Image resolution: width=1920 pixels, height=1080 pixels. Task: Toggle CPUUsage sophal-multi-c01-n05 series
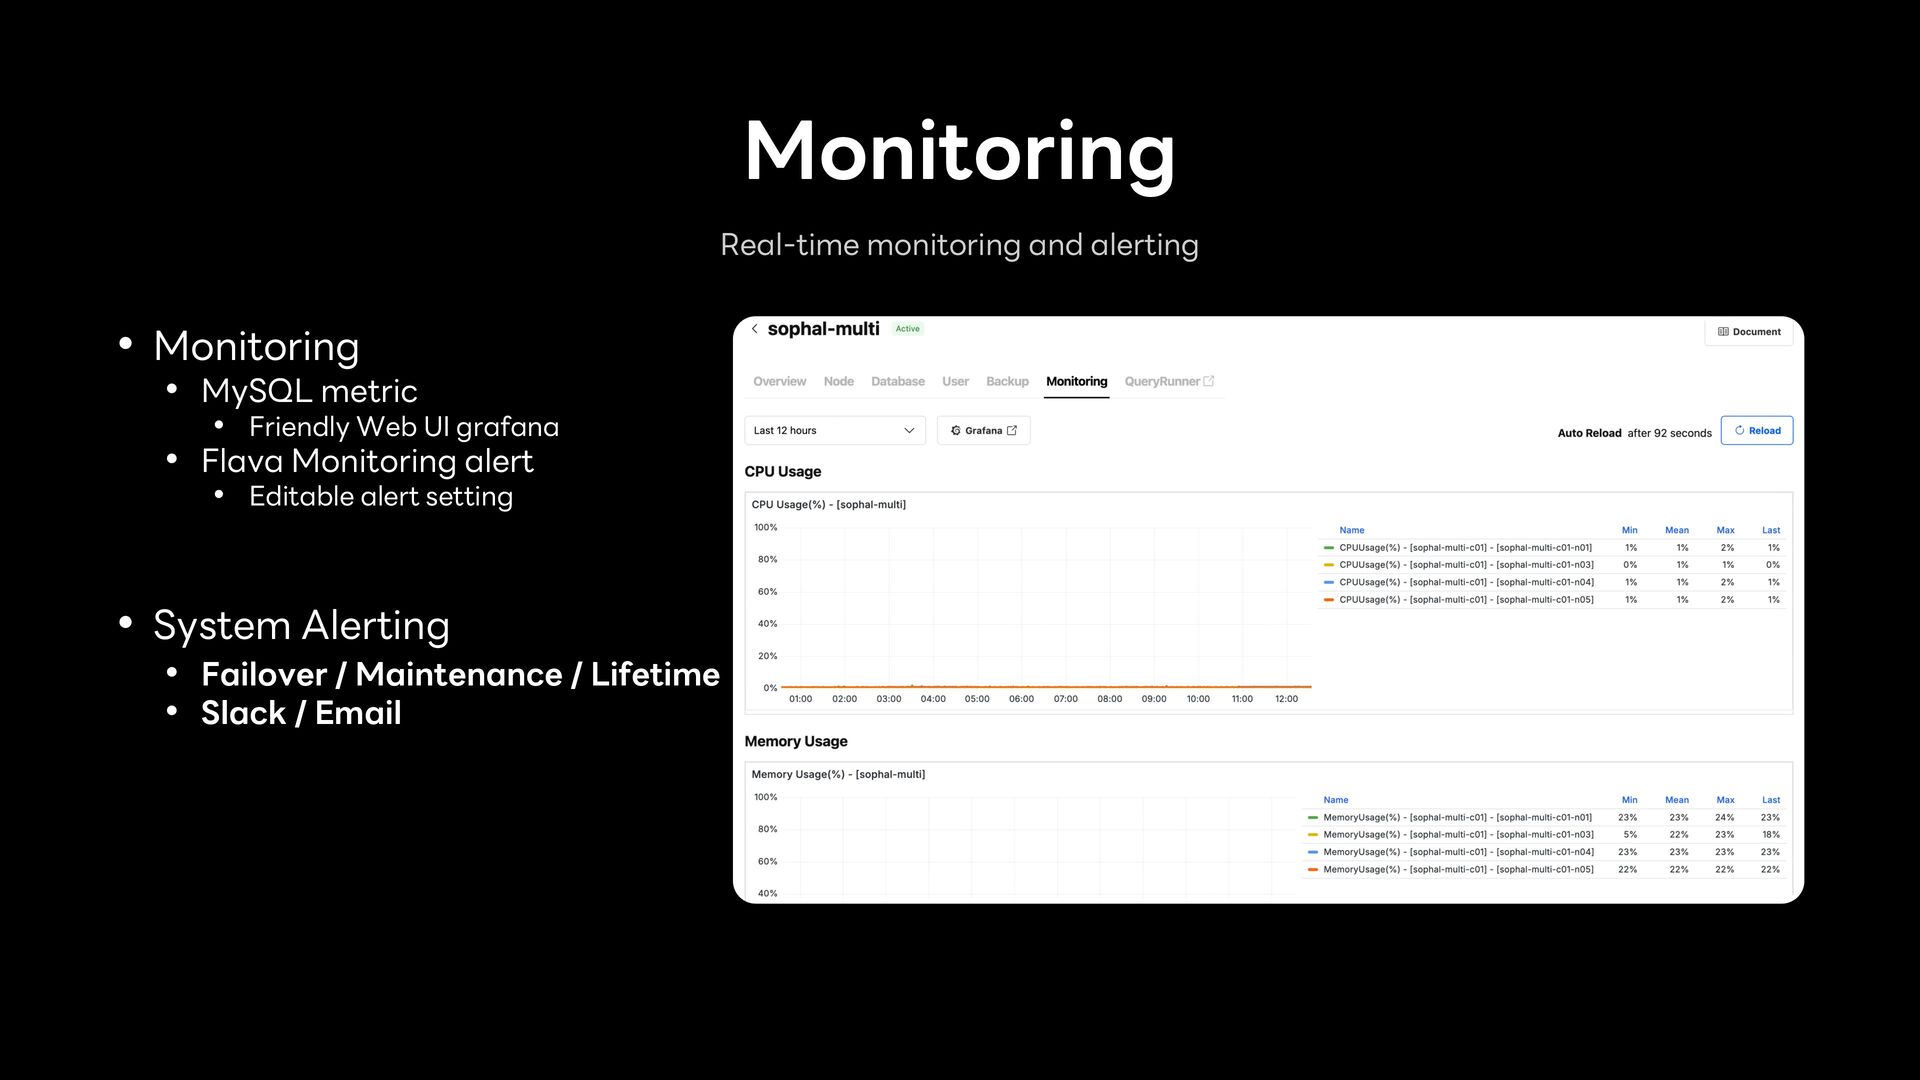1466,600
